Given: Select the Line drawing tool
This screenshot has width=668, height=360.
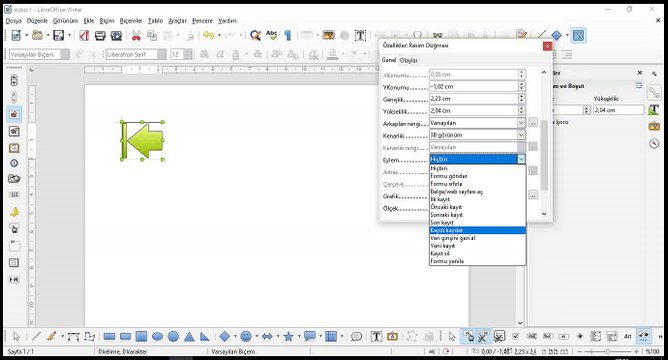Looking at the screenshot, I should pyautogui.click(x=36, y=337).
